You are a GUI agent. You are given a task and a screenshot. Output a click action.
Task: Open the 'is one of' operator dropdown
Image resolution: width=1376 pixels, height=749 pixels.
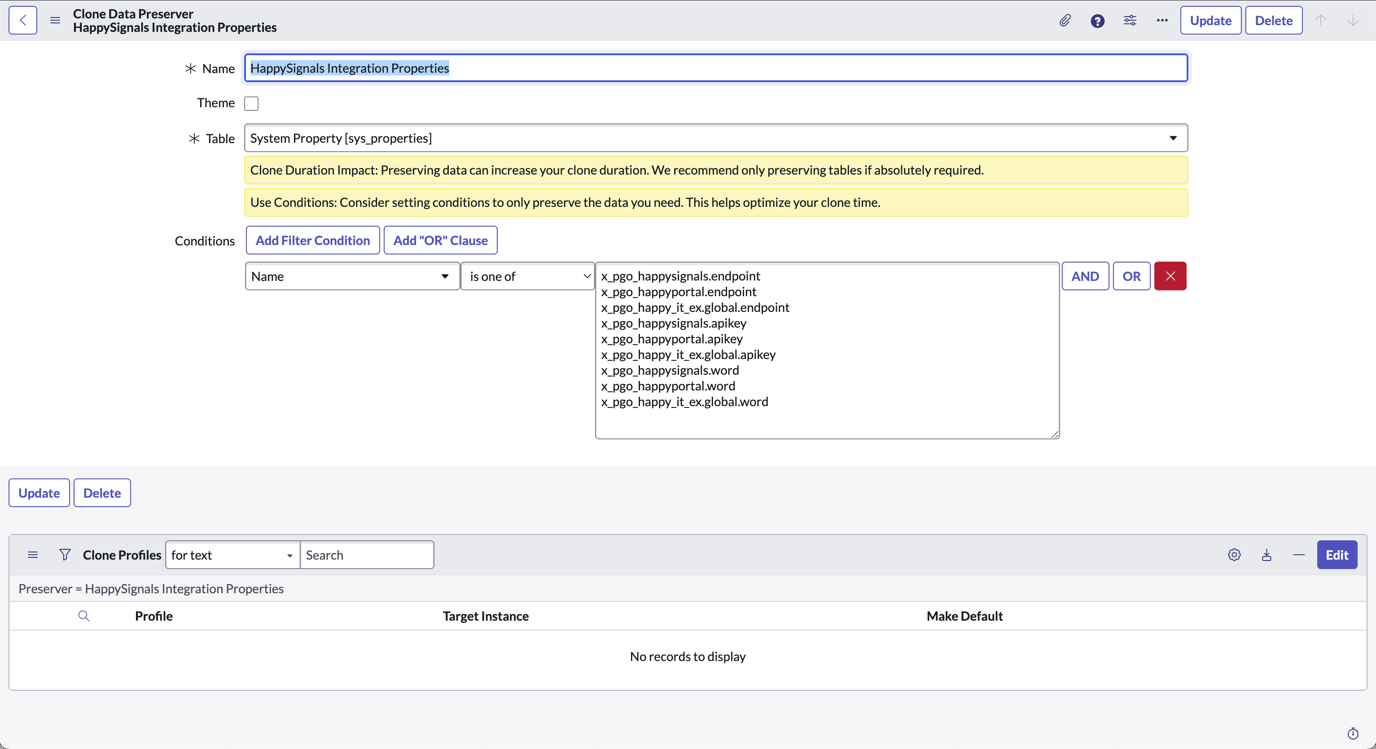point(527,276)
